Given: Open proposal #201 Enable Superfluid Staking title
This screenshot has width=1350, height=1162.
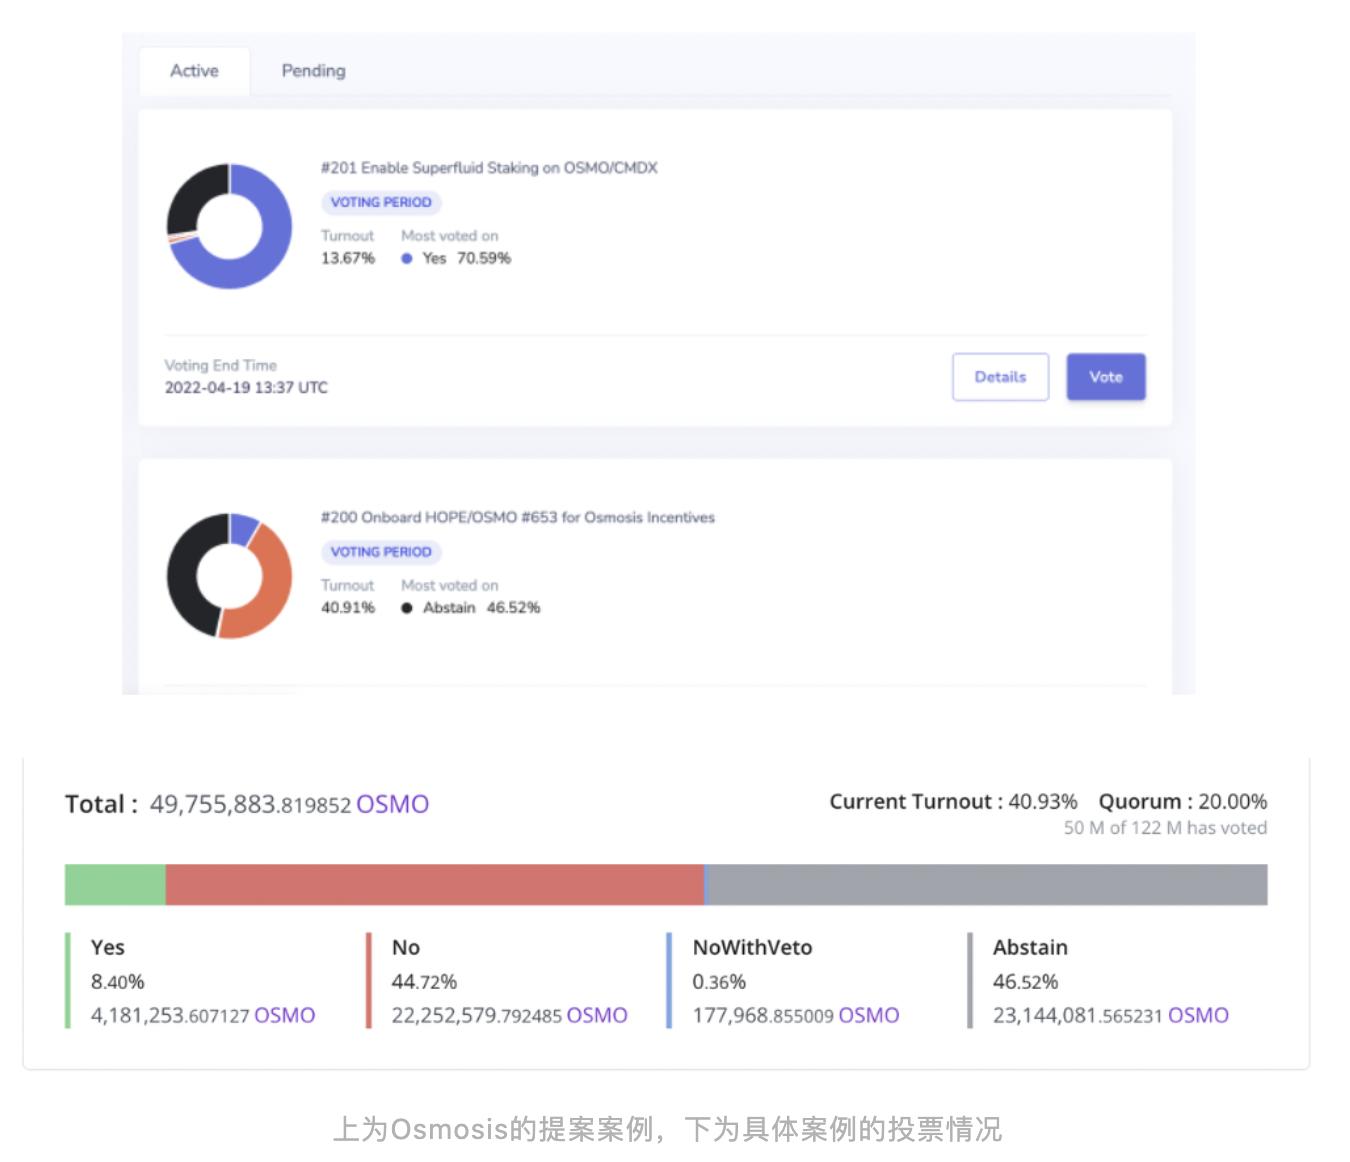Looking at the screenshot, I should [489, 168].
